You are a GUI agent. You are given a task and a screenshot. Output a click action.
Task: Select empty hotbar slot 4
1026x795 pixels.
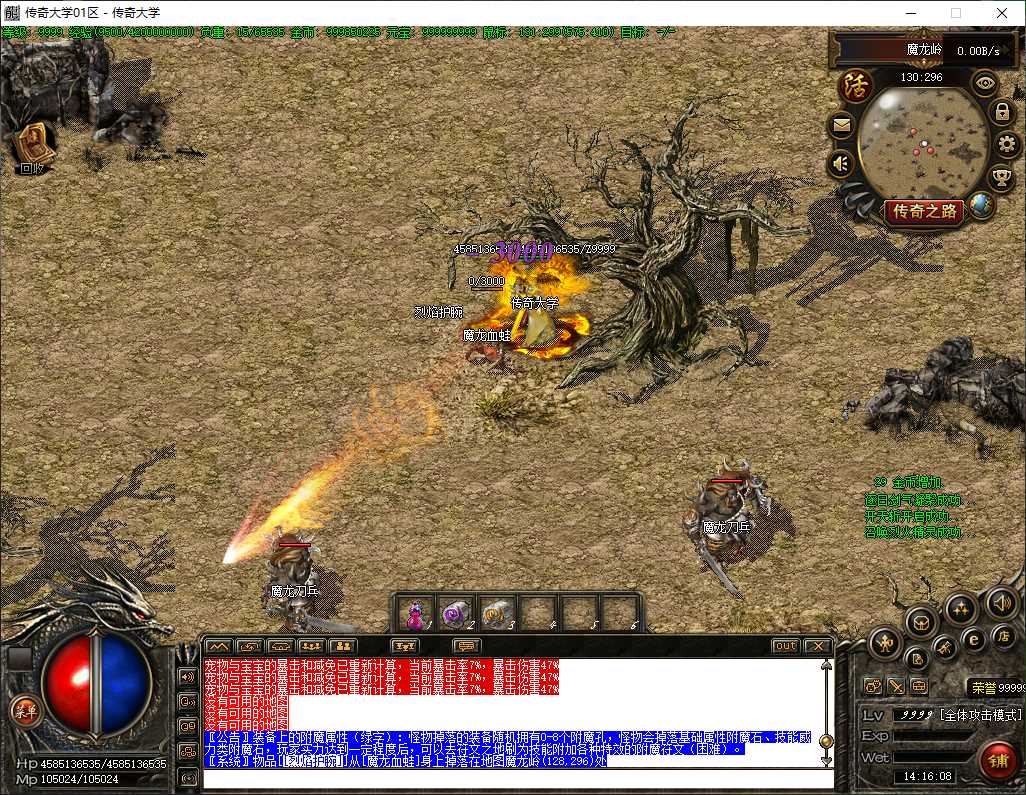538,615
